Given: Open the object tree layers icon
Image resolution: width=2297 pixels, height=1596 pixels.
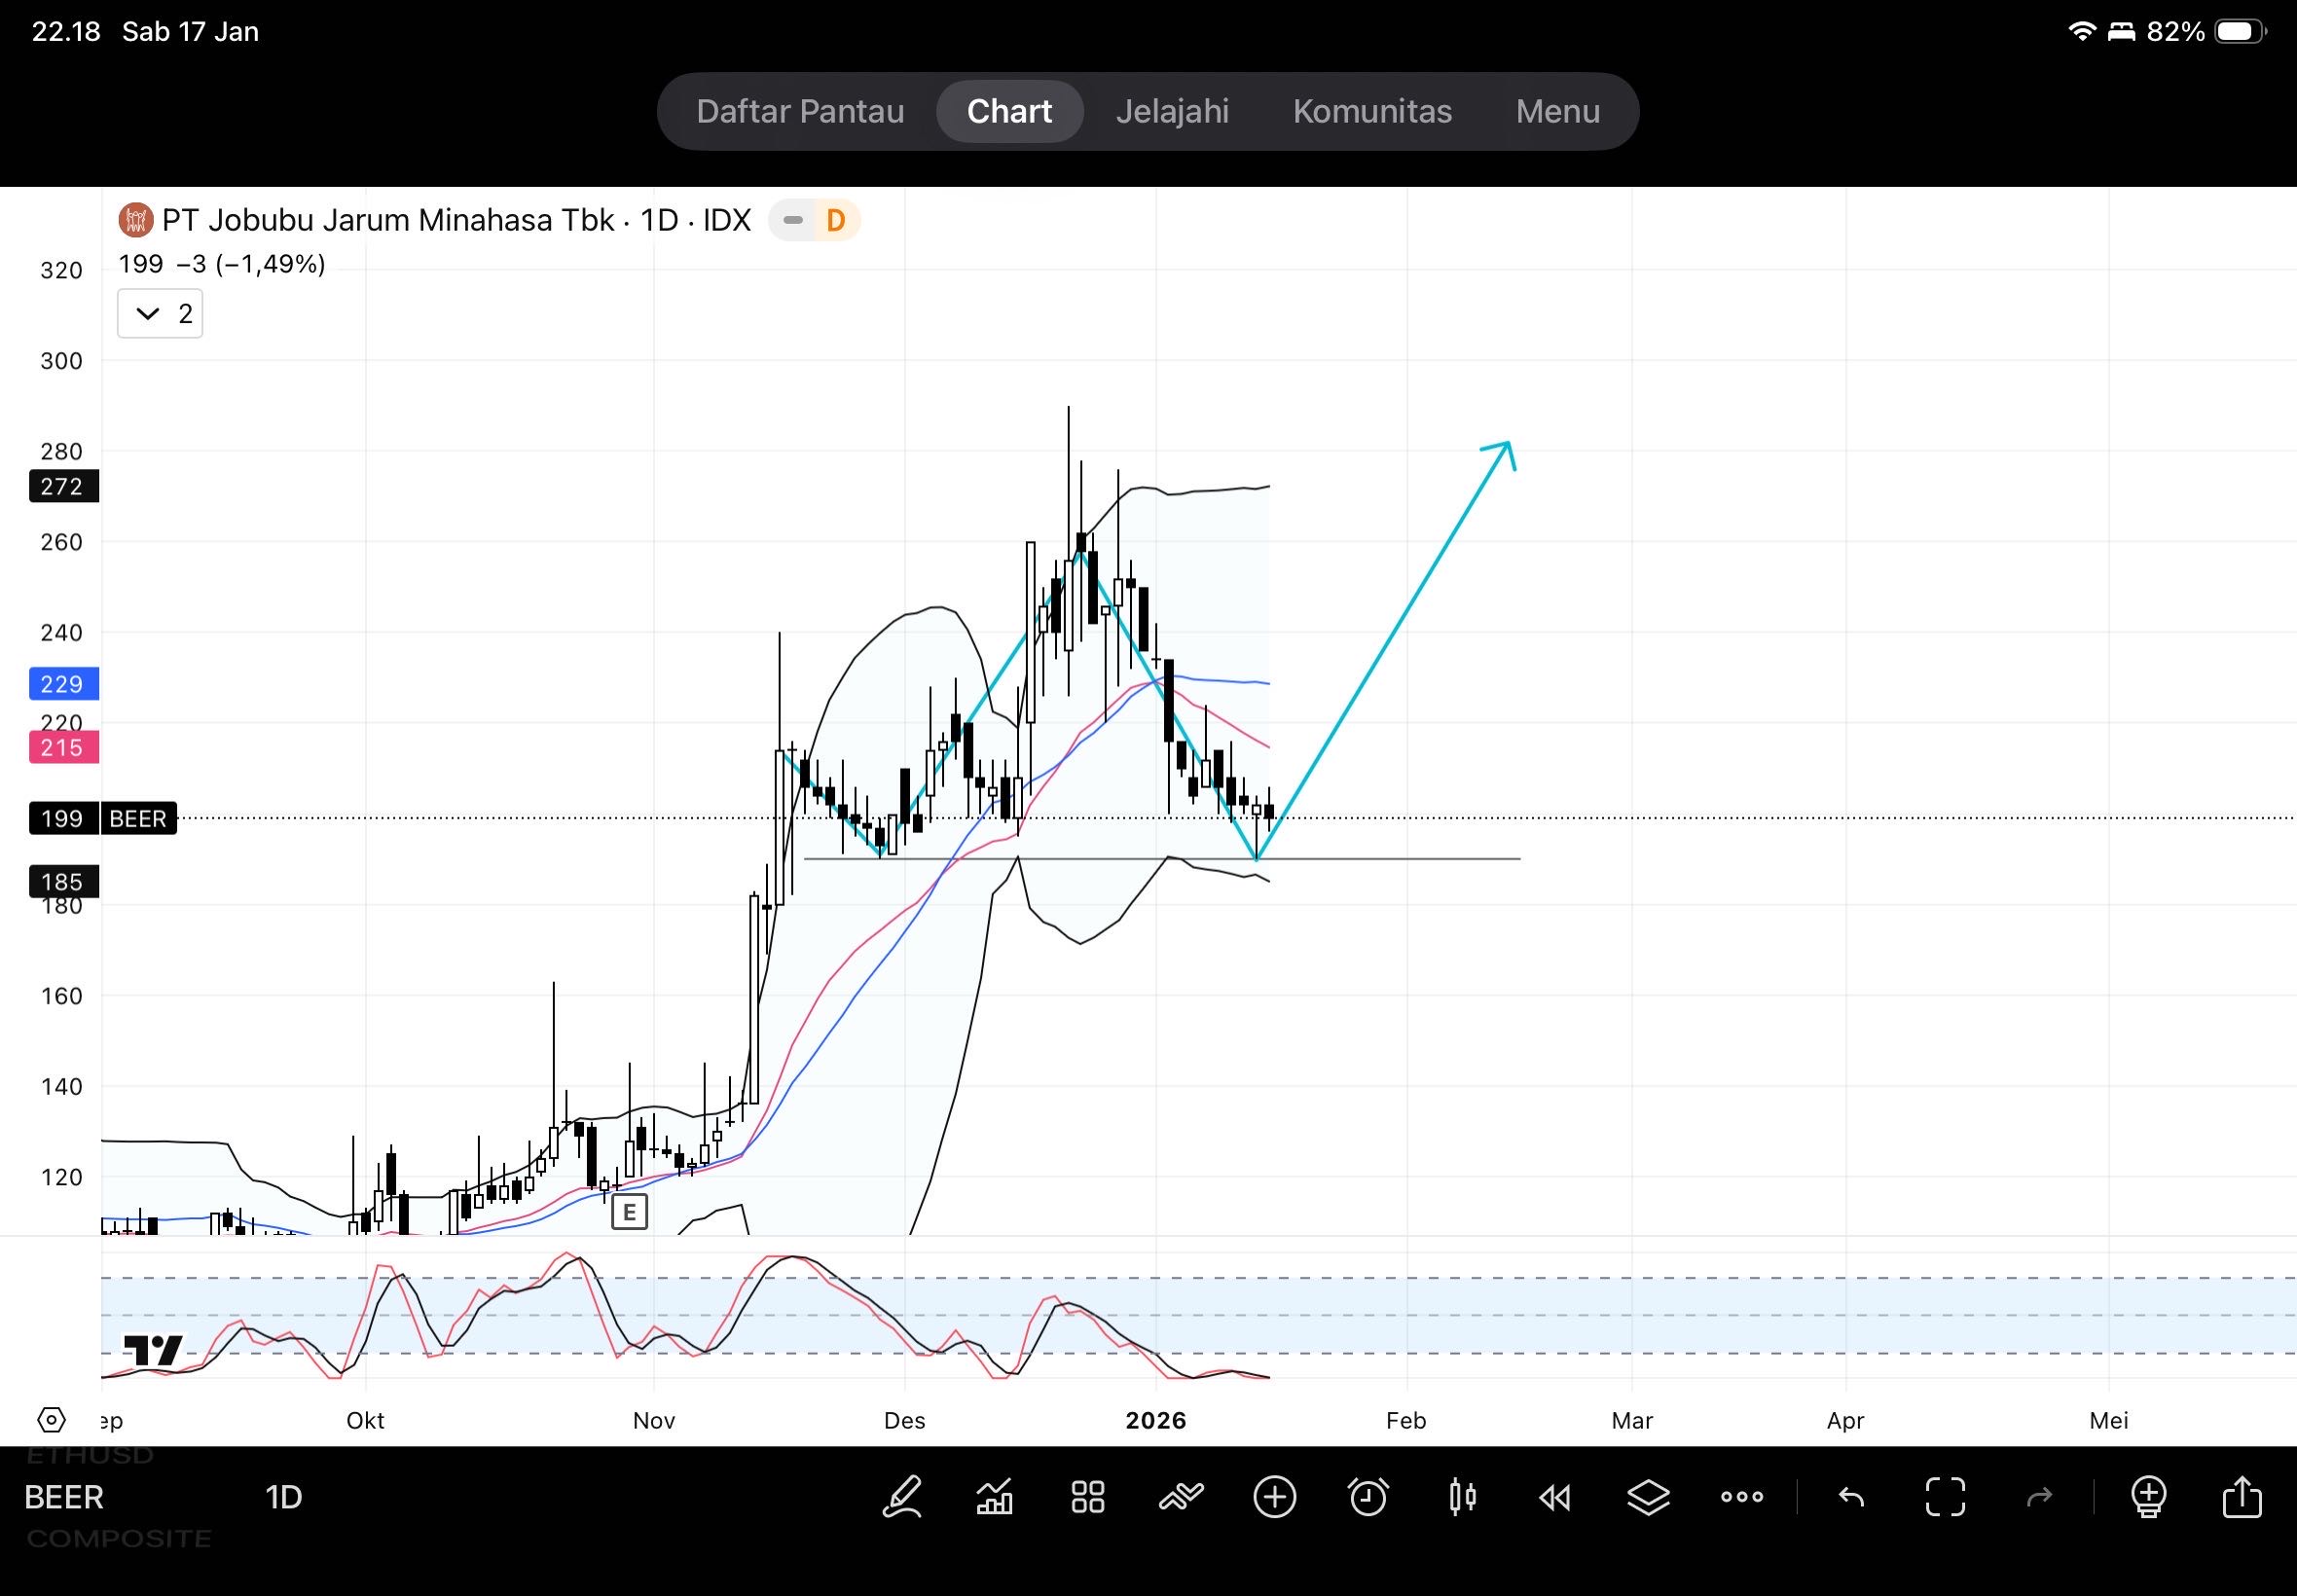Looking at the screenshot, I should coord(1648,1497).
